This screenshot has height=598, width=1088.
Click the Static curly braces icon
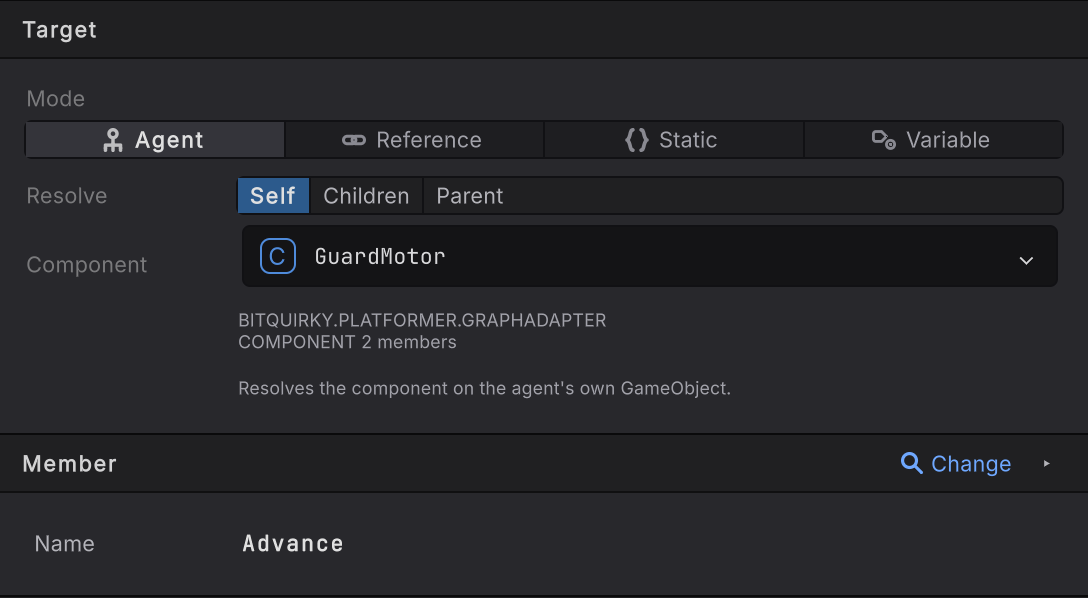[x=636, y=140]
